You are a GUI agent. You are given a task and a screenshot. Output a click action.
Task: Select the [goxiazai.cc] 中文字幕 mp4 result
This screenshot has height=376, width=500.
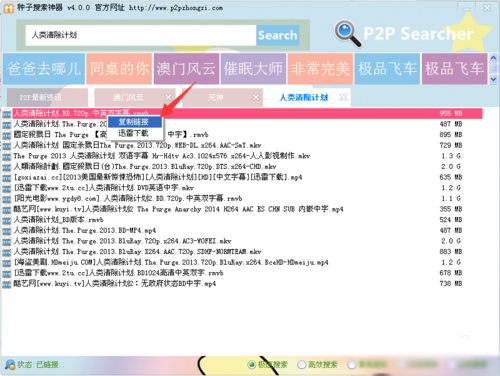[x=158, y=177]
